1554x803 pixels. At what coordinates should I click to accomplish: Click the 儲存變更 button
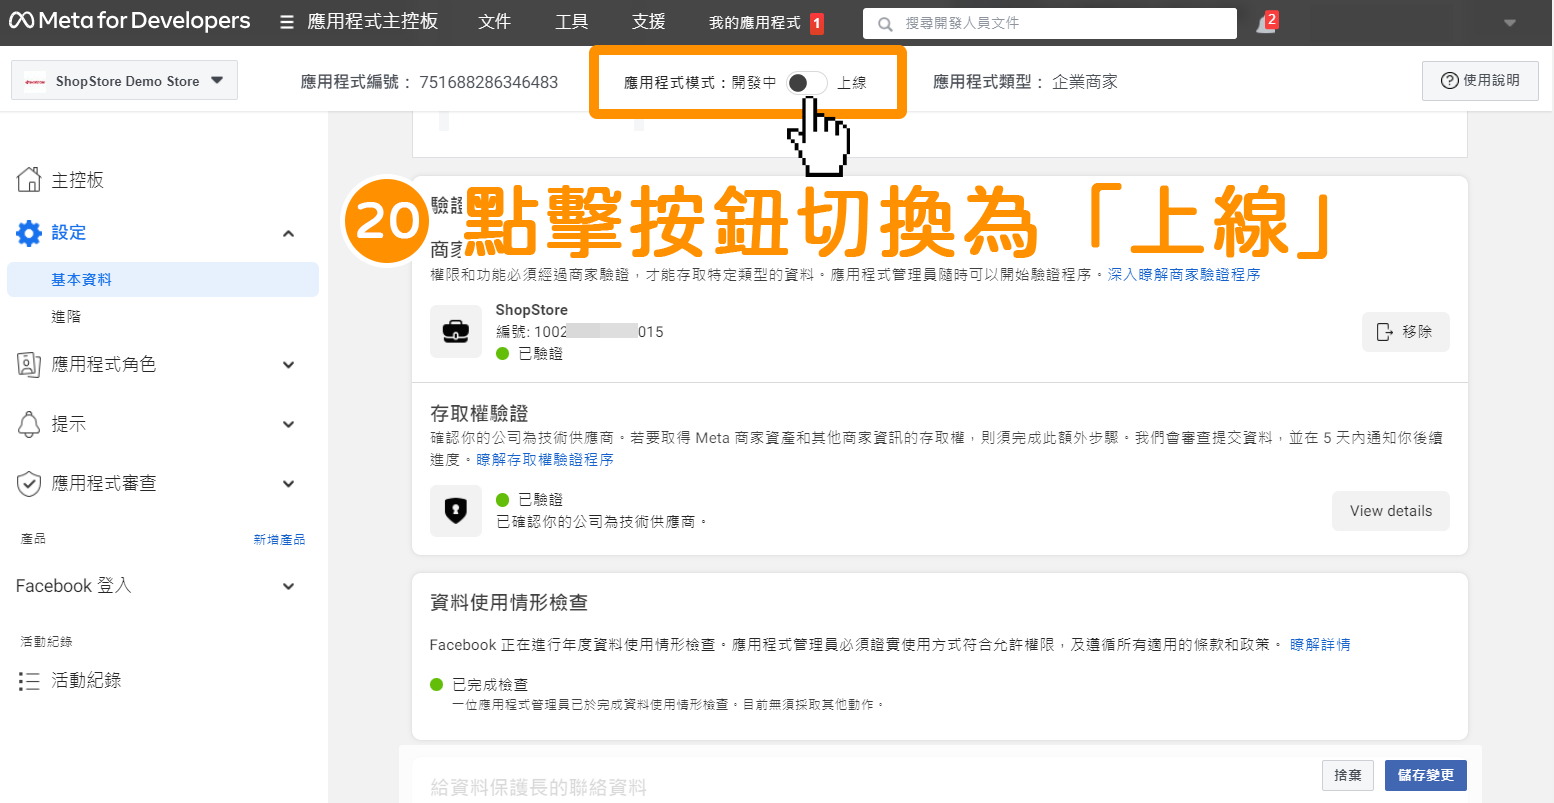tap(1426, 775)
